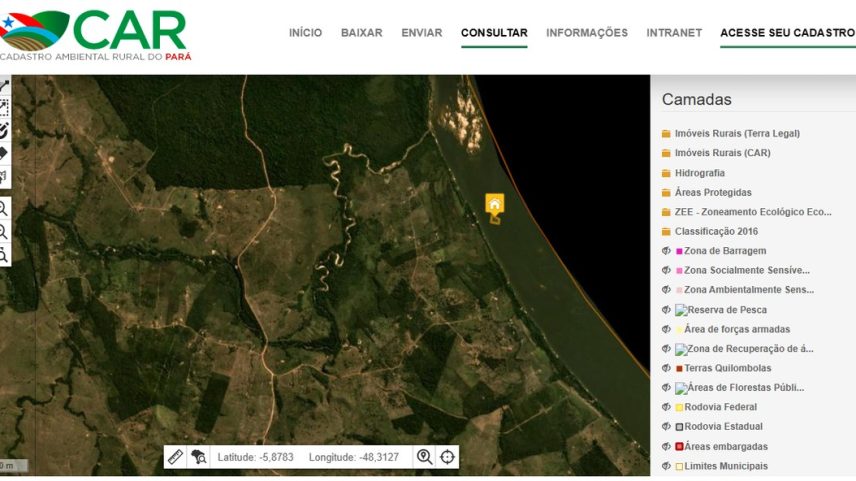The image size is (856, 481).
Task: Expand the Áreas Protegidas layer group
Action: (713, 192)
